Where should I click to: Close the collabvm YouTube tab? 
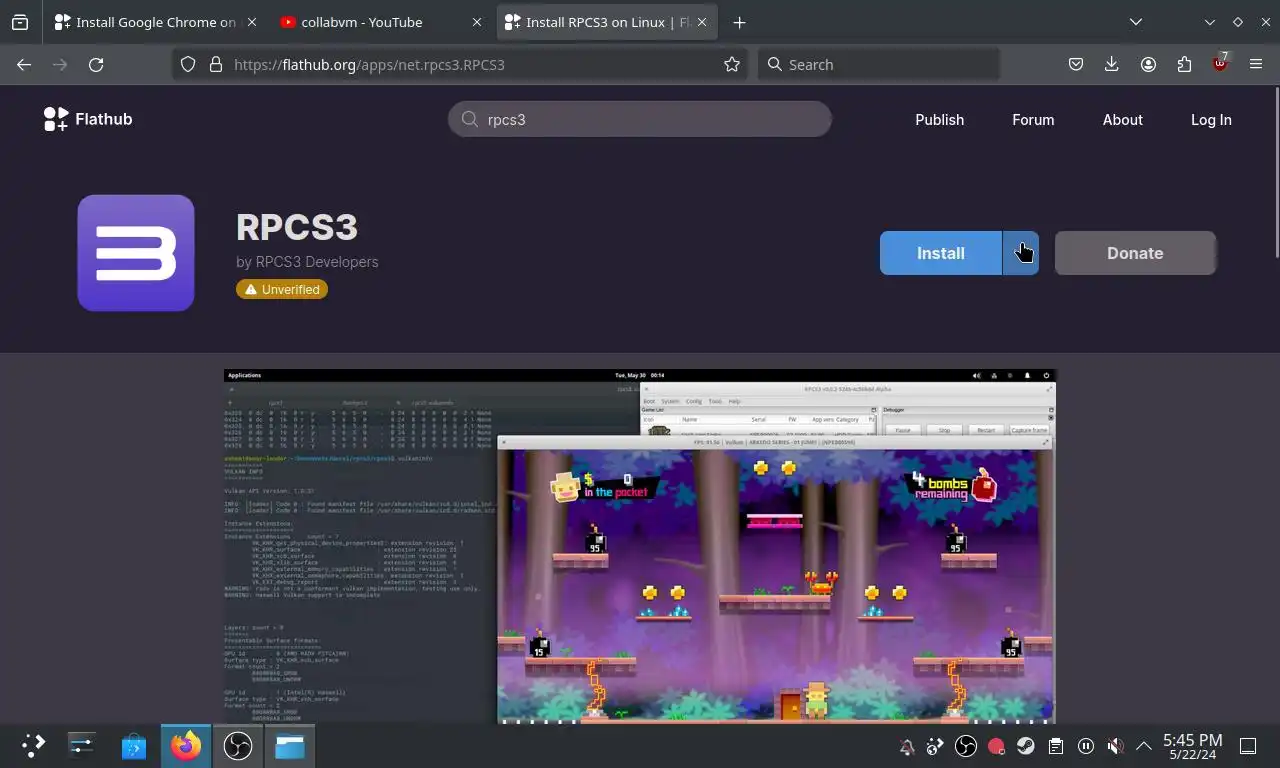coord(476,22)
